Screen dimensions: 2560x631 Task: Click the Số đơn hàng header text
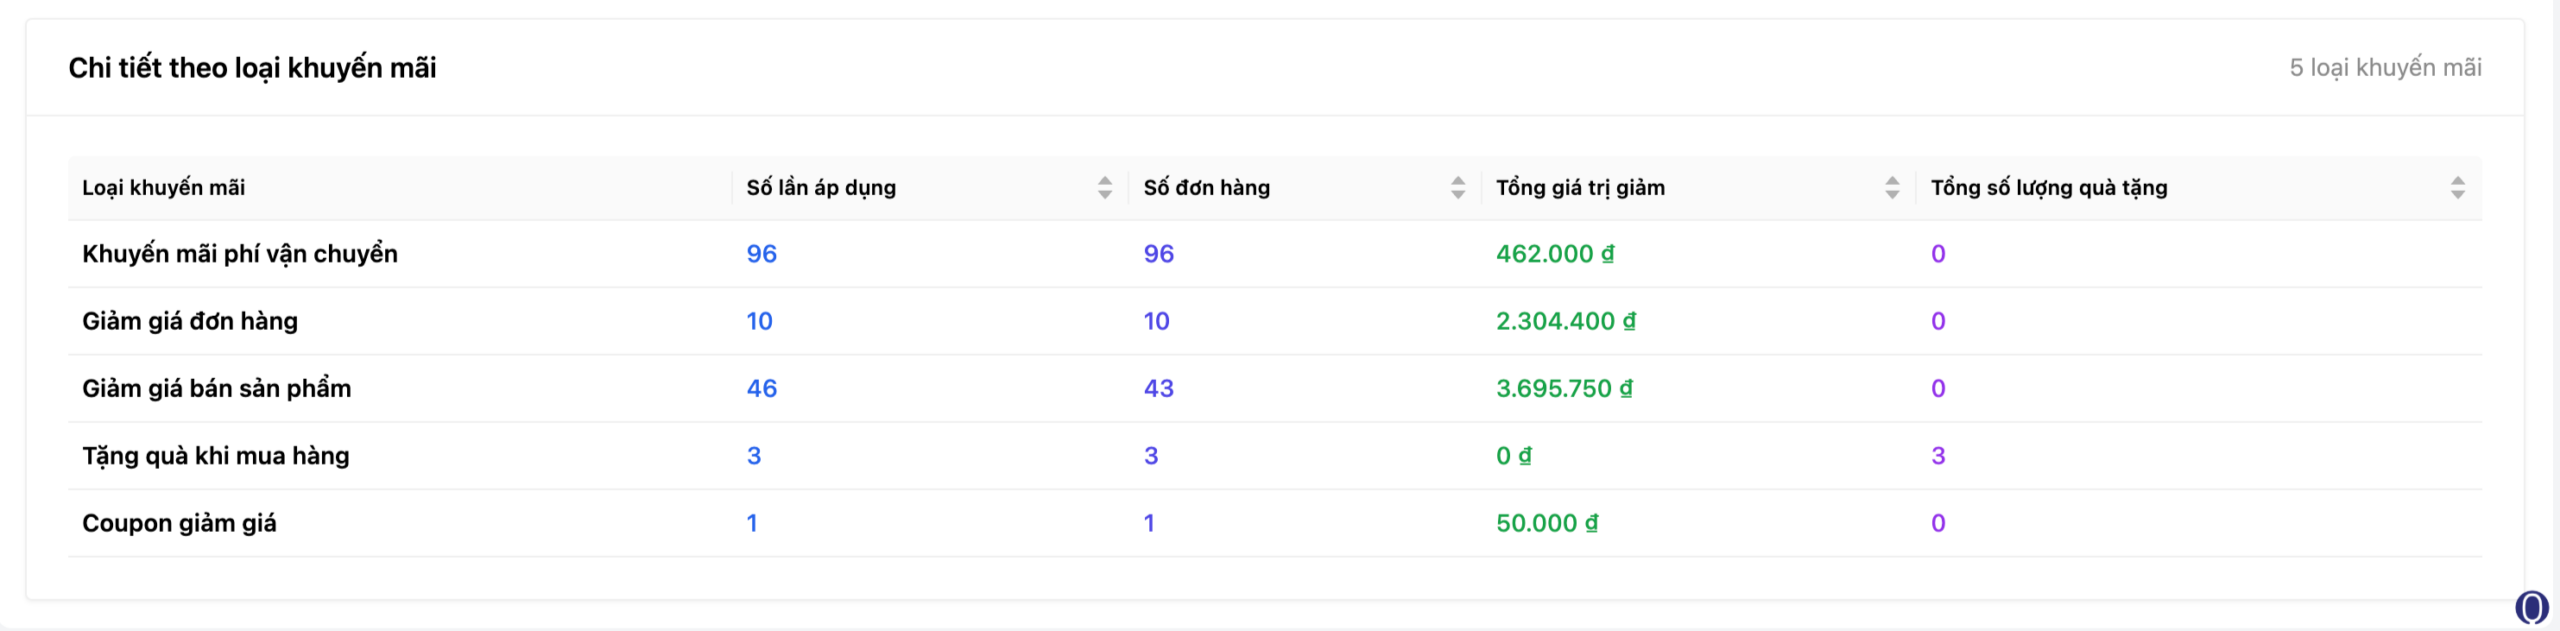1206,188
